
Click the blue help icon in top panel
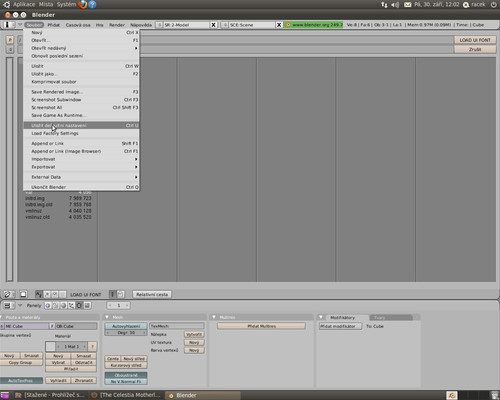[92, 4]
